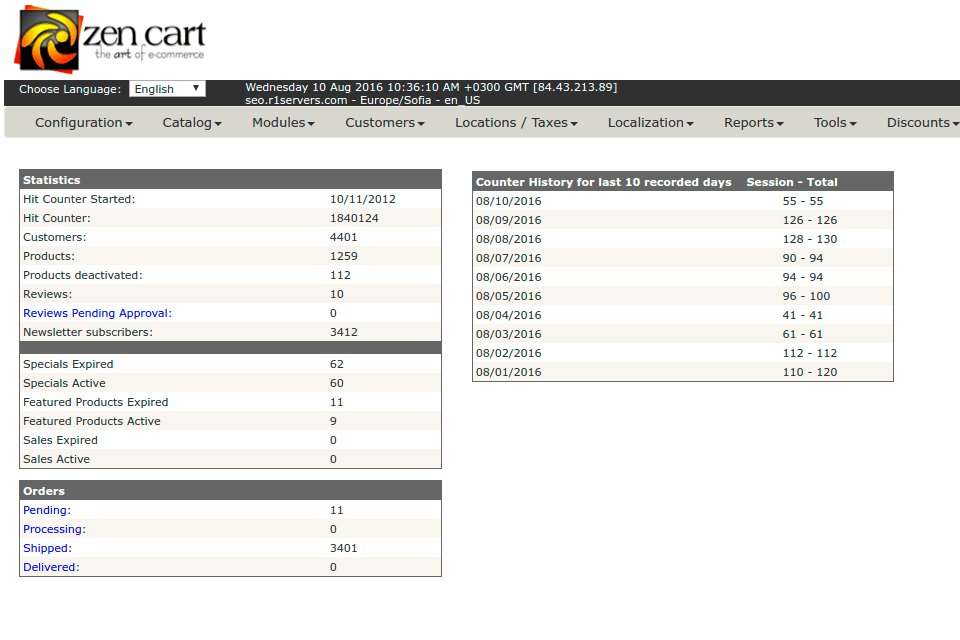The width and height of the screenshot is (960, 640).
Task: Click the Statistics panel header
Action: 230,180
